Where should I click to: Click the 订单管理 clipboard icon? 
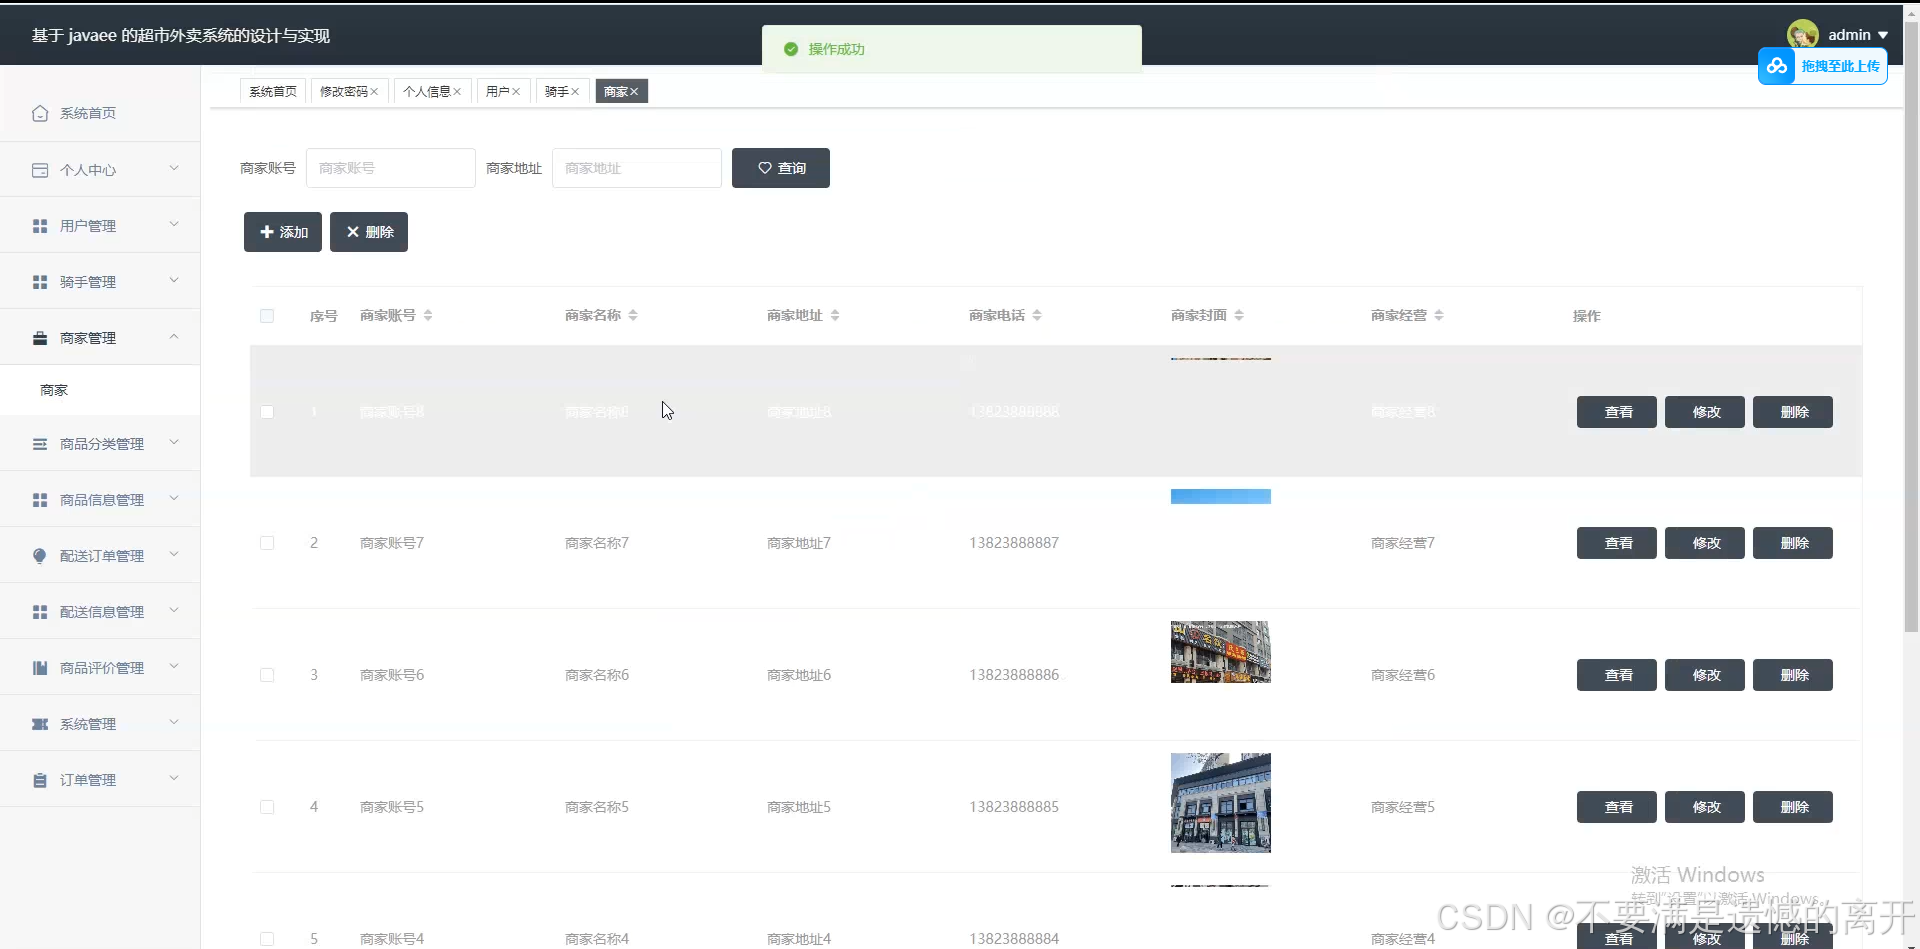tap(40, 780)
